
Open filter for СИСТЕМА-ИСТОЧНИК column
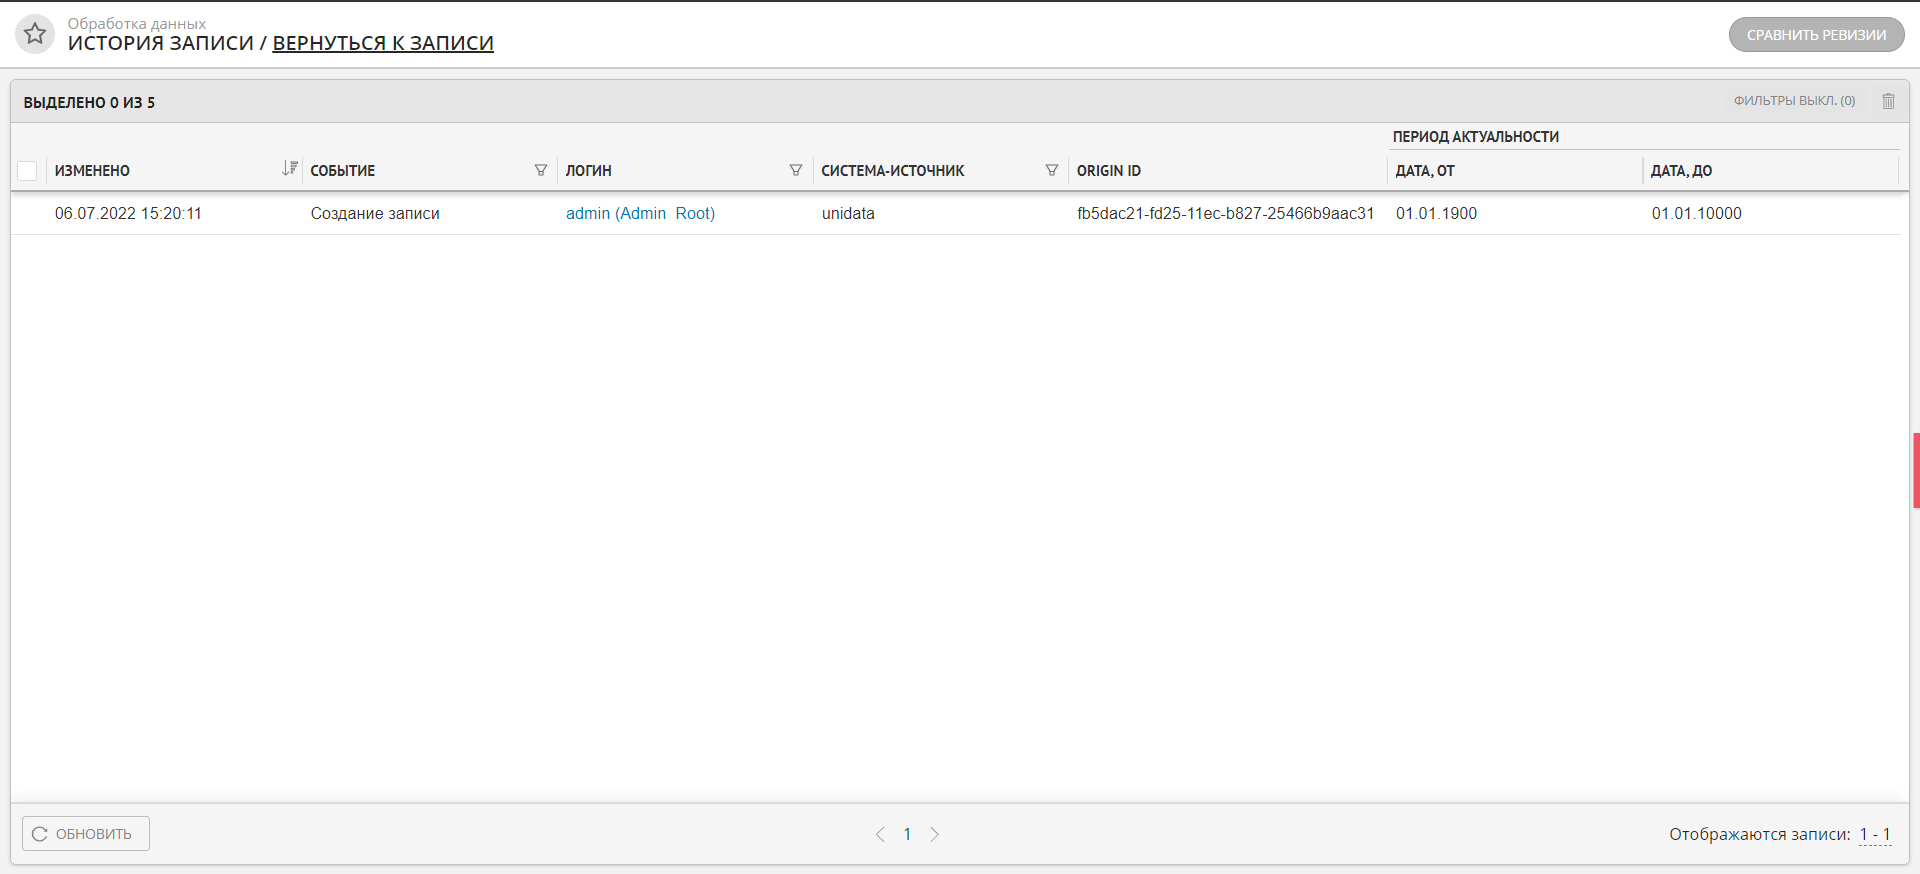pyautogui.click(x=1052, y=170)
